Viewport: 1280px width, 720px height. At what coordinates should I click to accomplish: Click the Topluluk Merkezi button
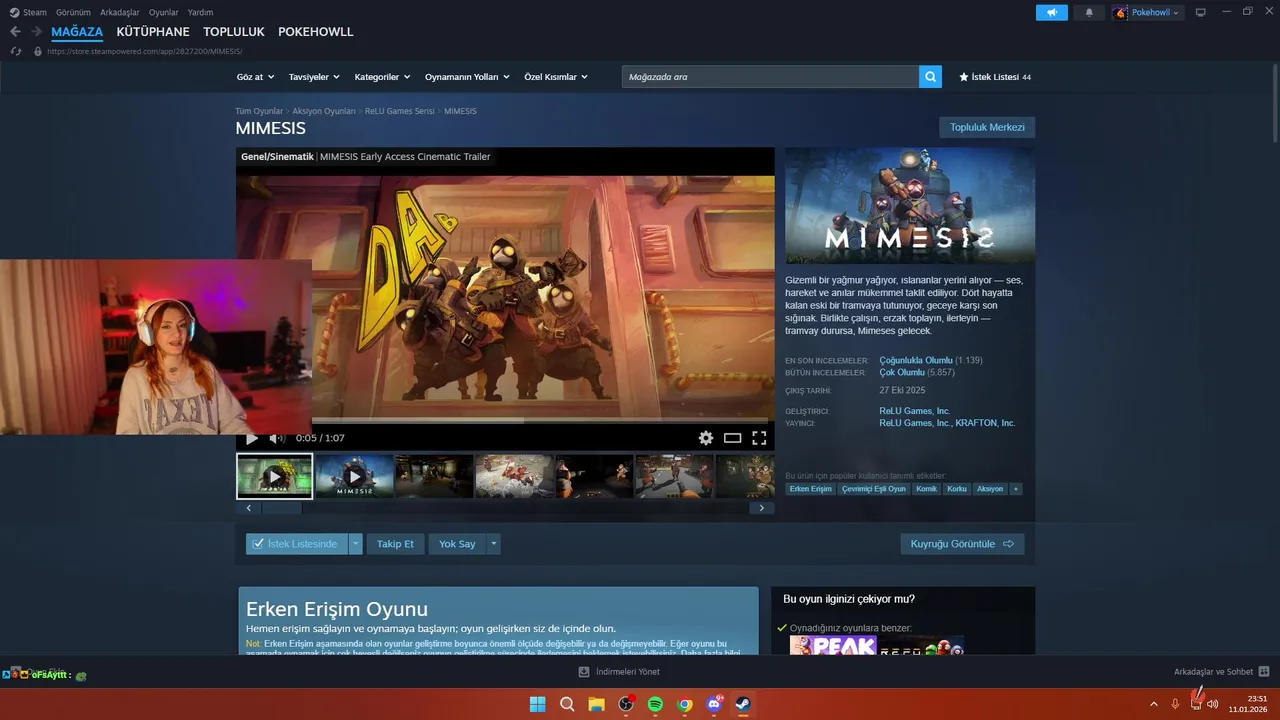click(x=987, y=127)
